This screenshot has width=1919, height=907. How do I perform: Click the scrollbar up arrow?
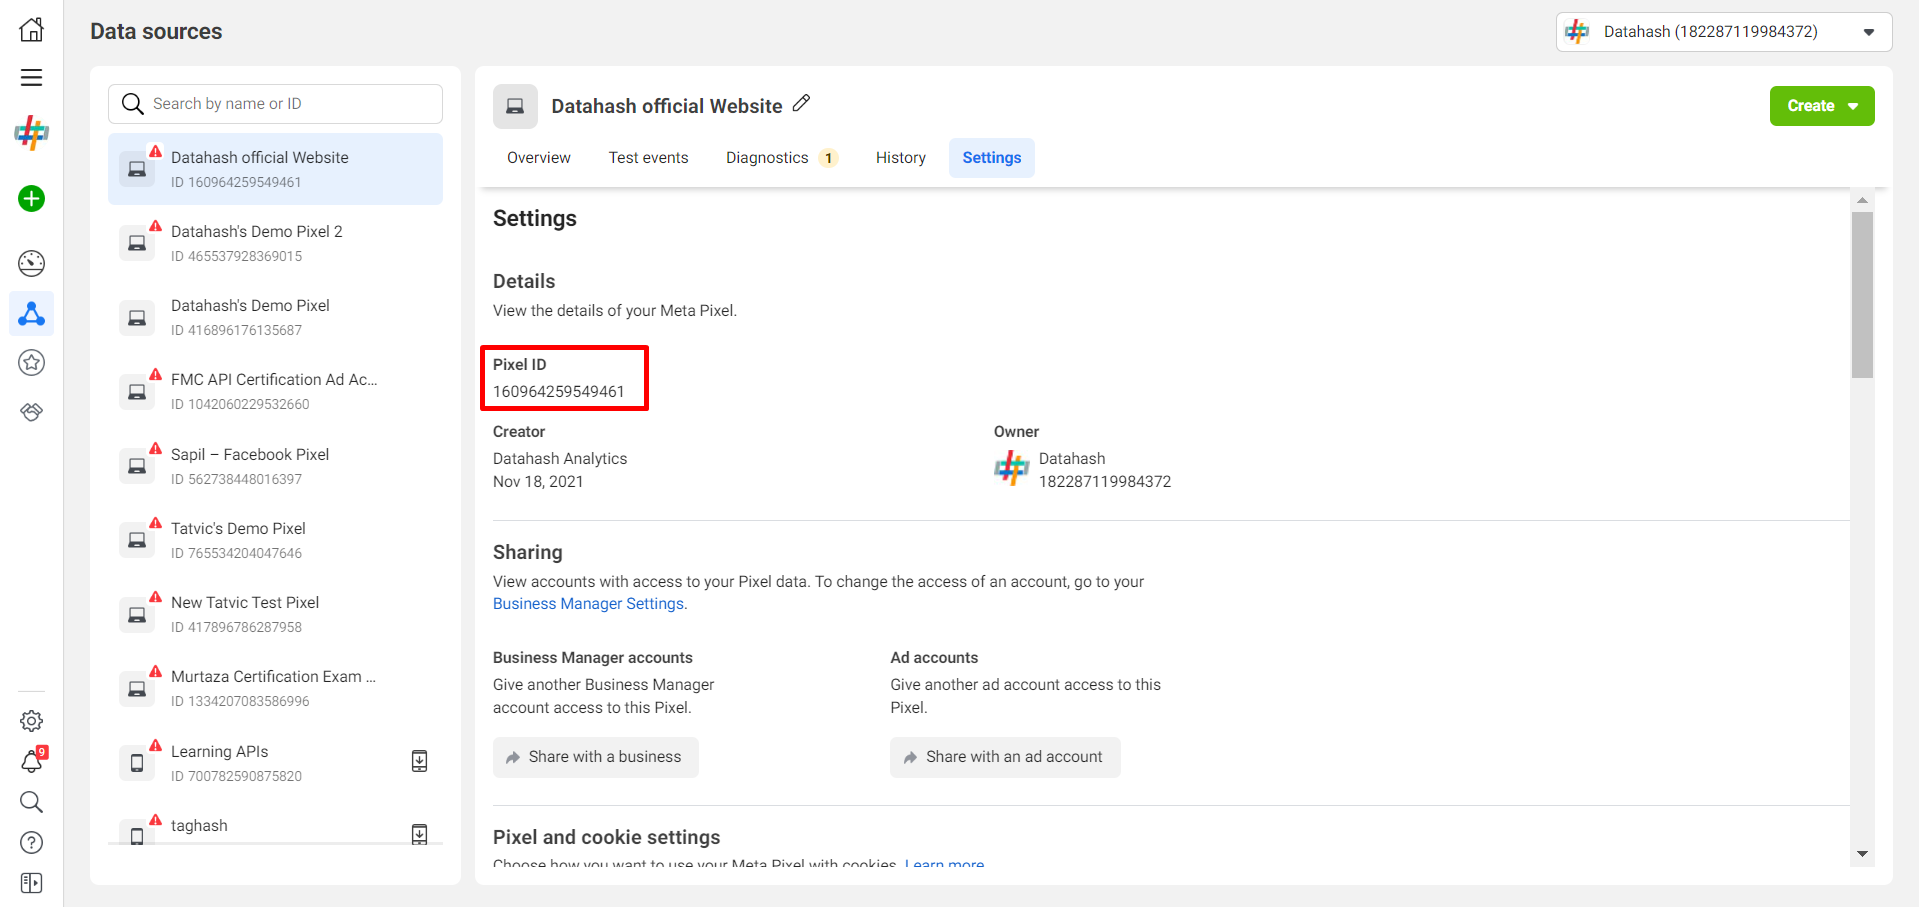coord(1862,200)
